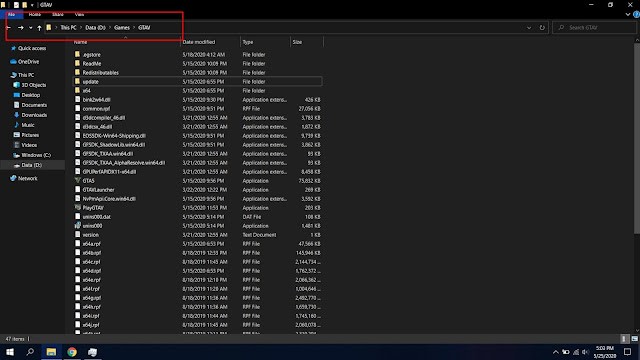The image size is (640, 360).
Task: Open Downloads in navigation pane
Action: click(x=34, y=115)
